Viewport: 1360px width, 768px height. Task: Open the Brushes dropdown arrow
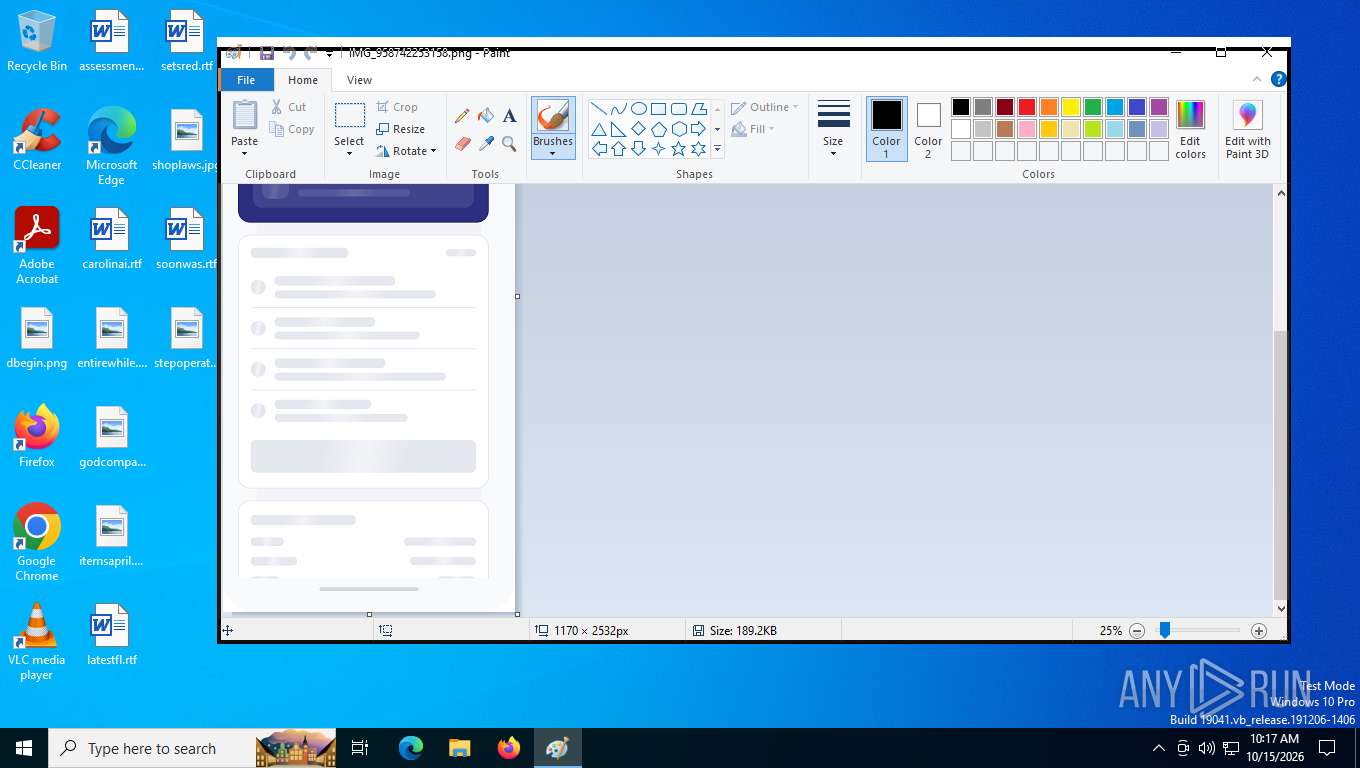click(553, 154)
